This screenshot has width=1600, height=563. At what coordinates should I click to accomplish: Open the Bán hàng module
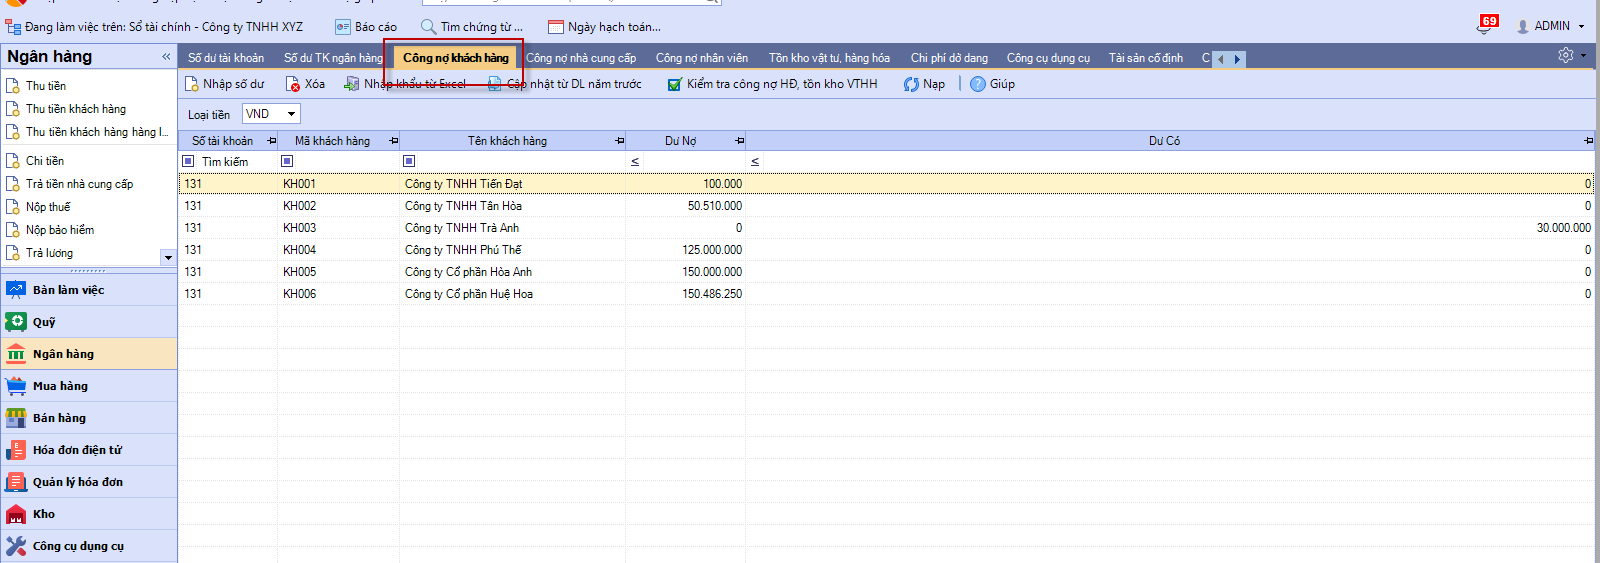pos(89,418)
